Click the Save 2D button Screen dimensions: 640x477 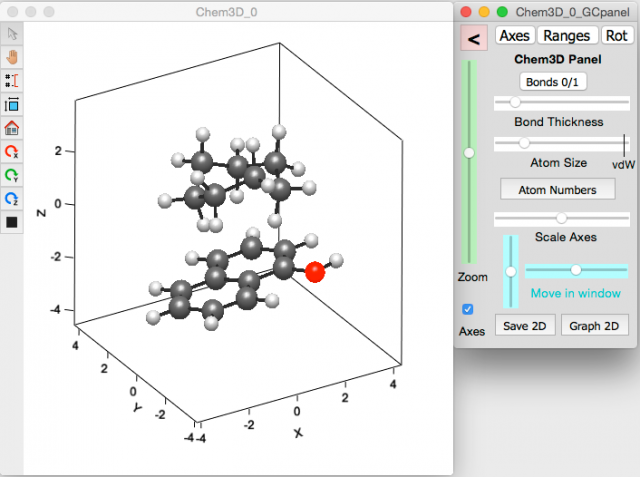(525, 326)
